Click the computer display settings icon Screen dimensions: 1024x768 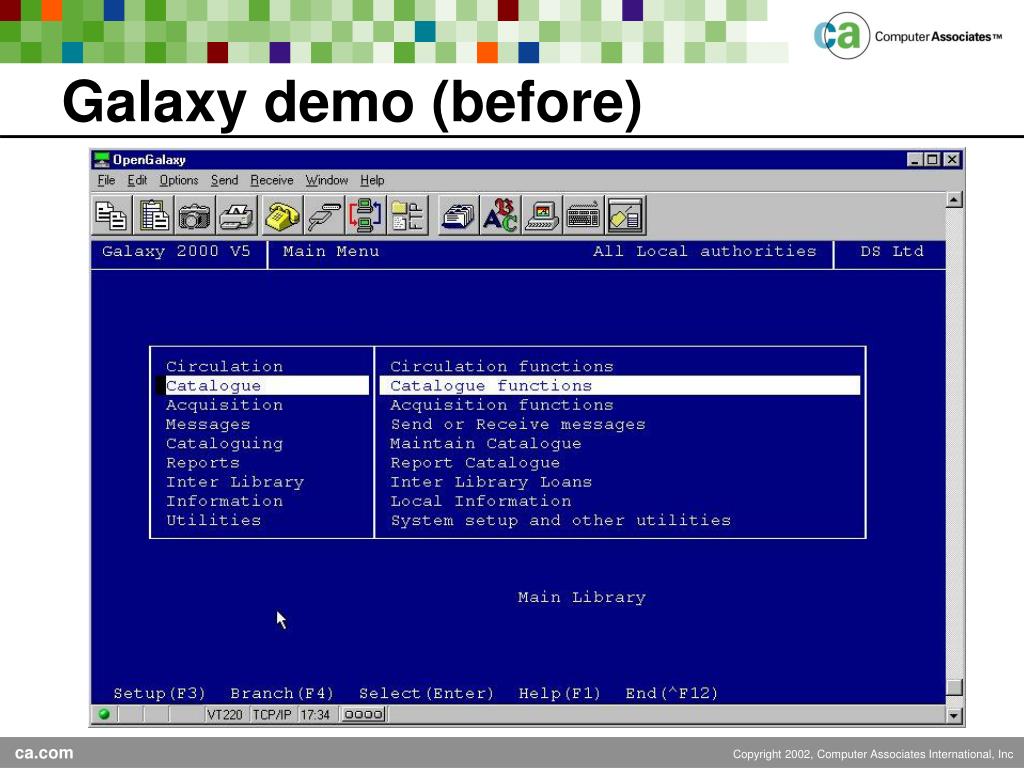(541, 216)
